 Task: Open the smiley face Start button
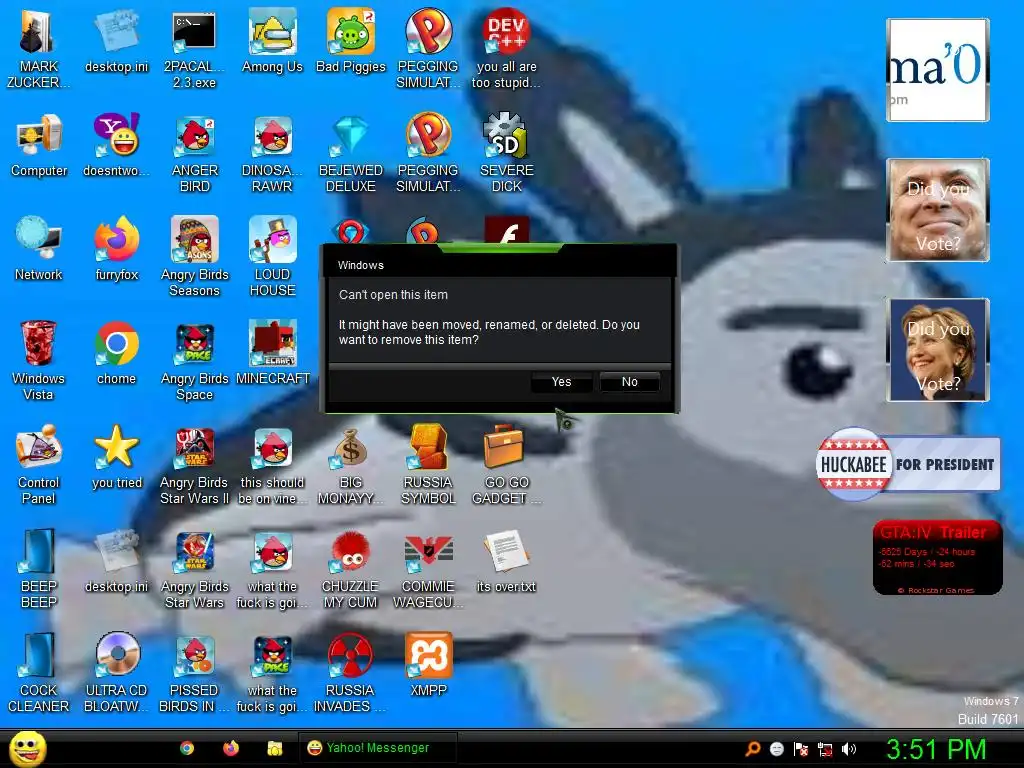(28, 748)
